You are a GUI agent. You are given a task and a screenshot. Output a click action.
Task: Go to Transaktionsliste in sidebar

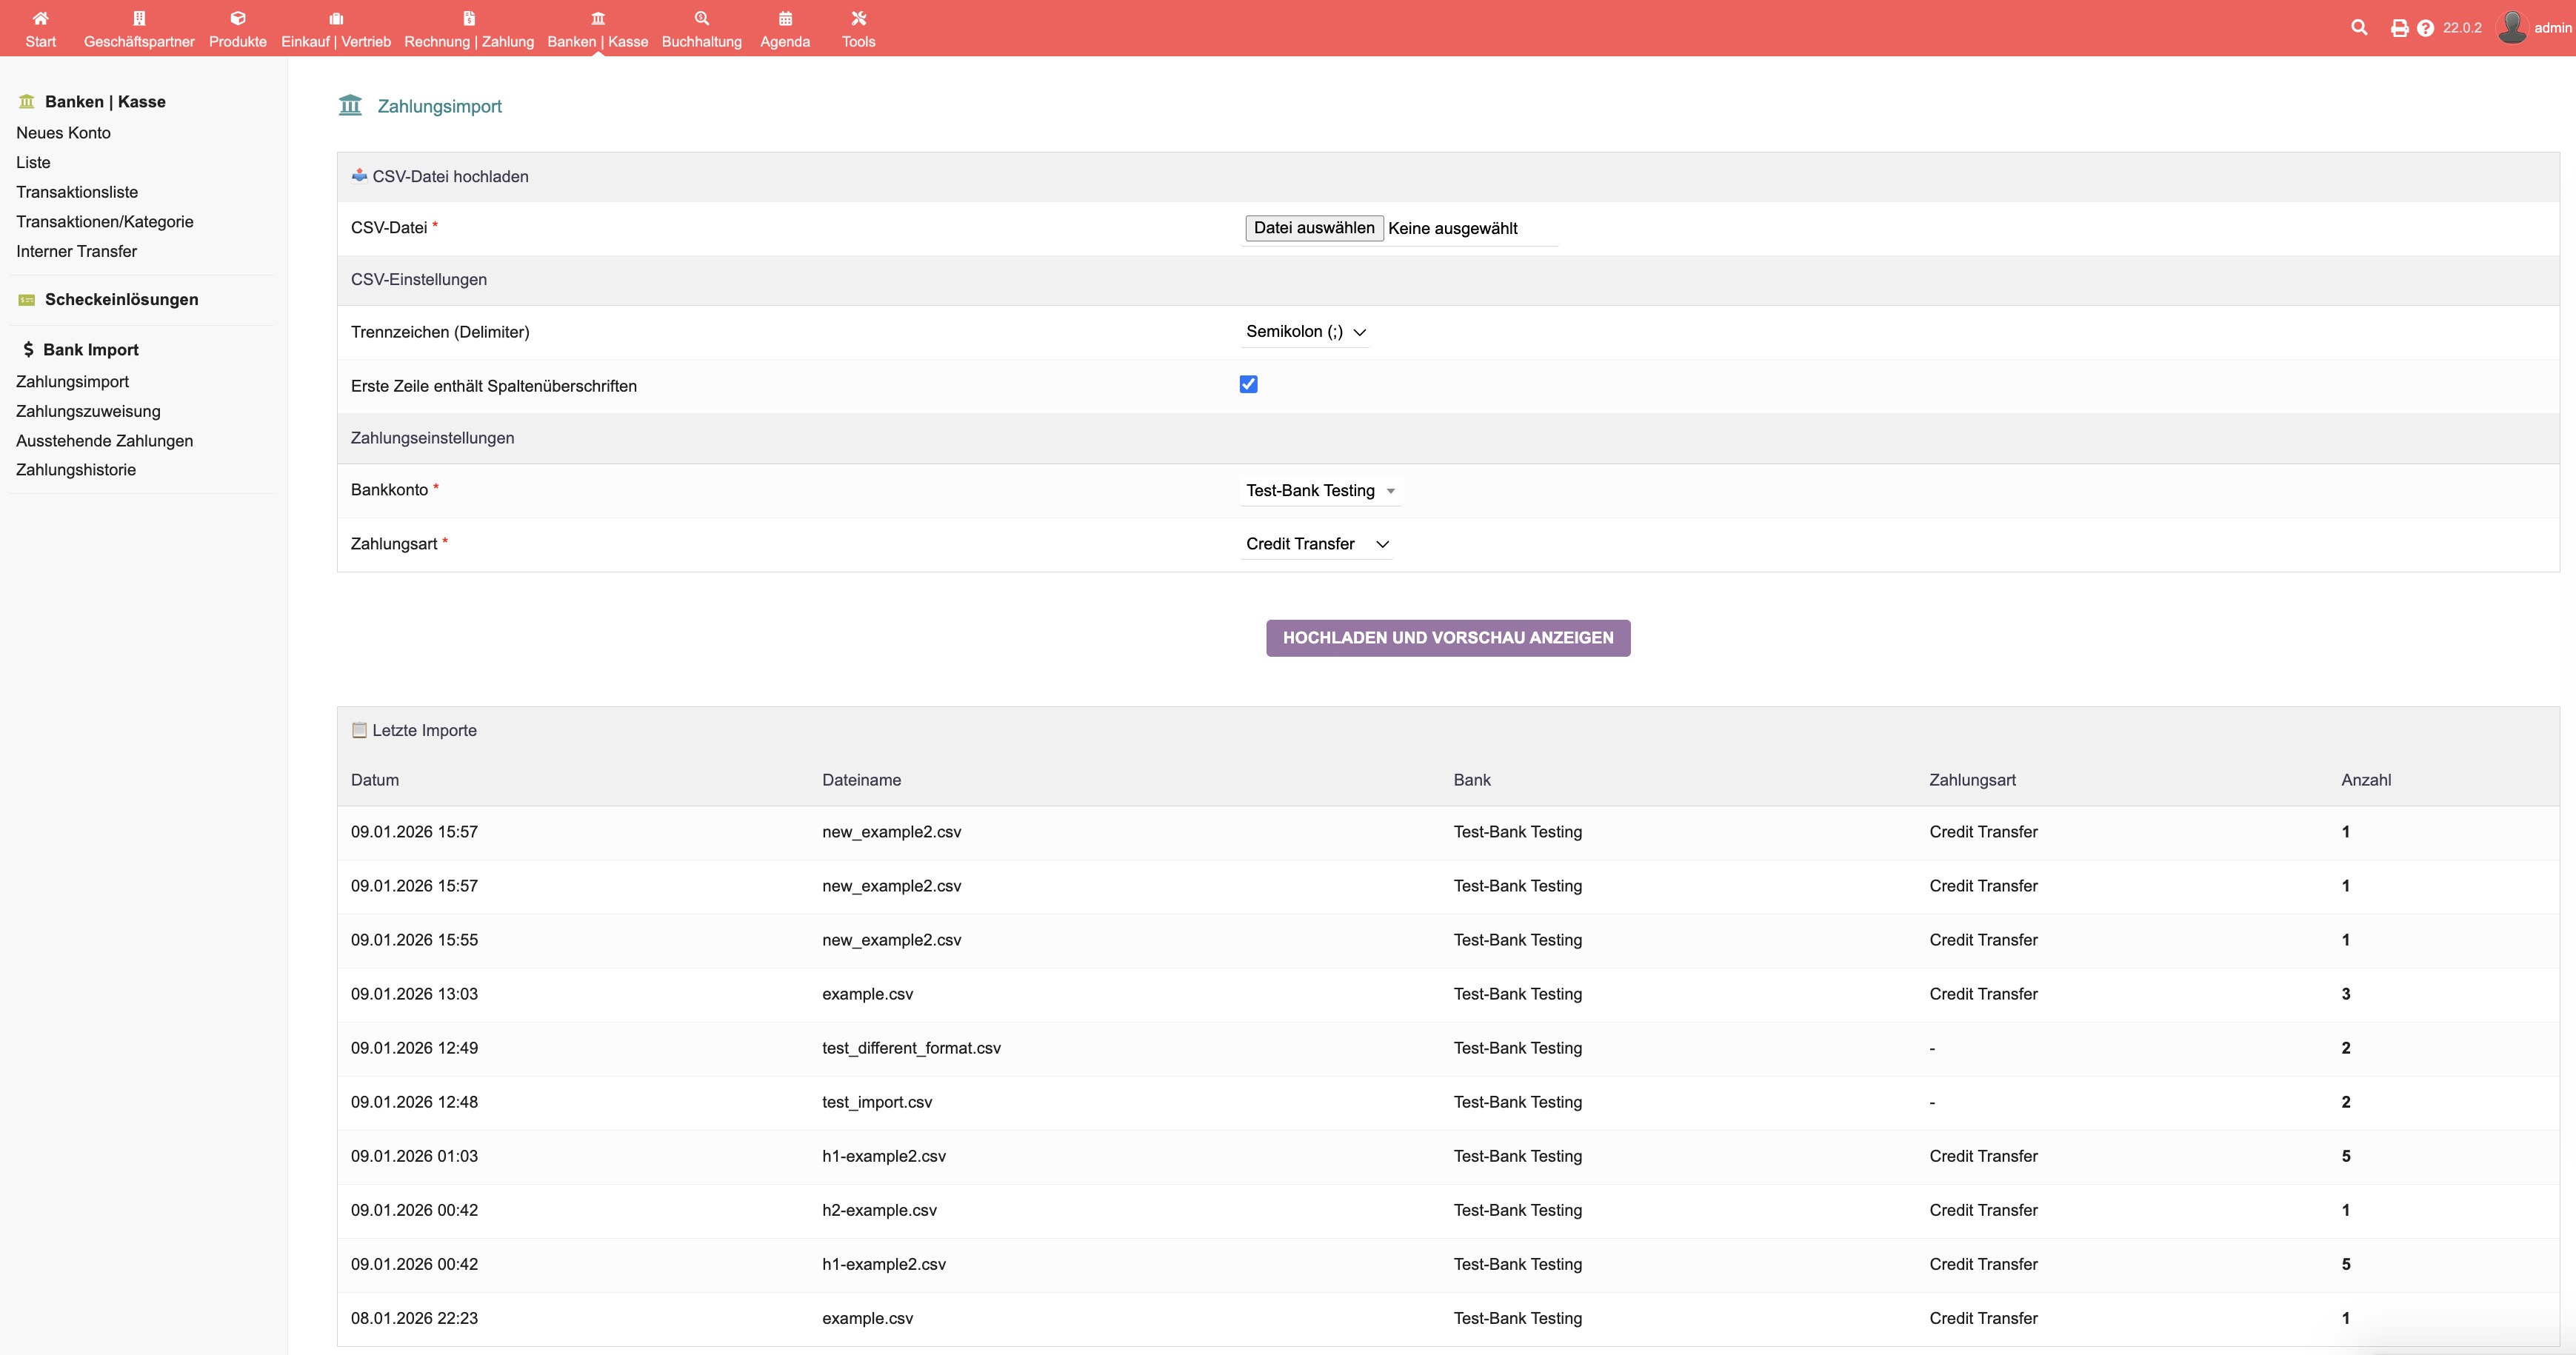click(x=77, y=192)
